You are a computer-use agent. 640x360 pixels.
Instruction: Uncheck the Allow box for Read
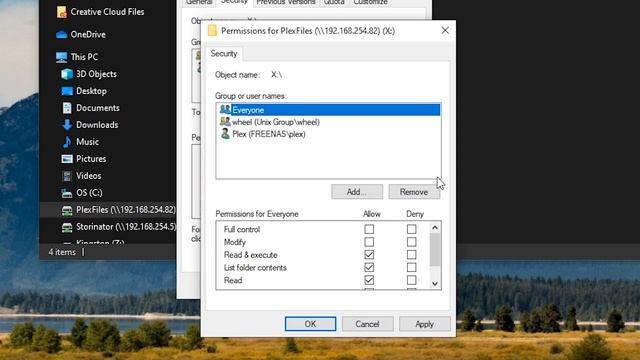pos(369,280)
